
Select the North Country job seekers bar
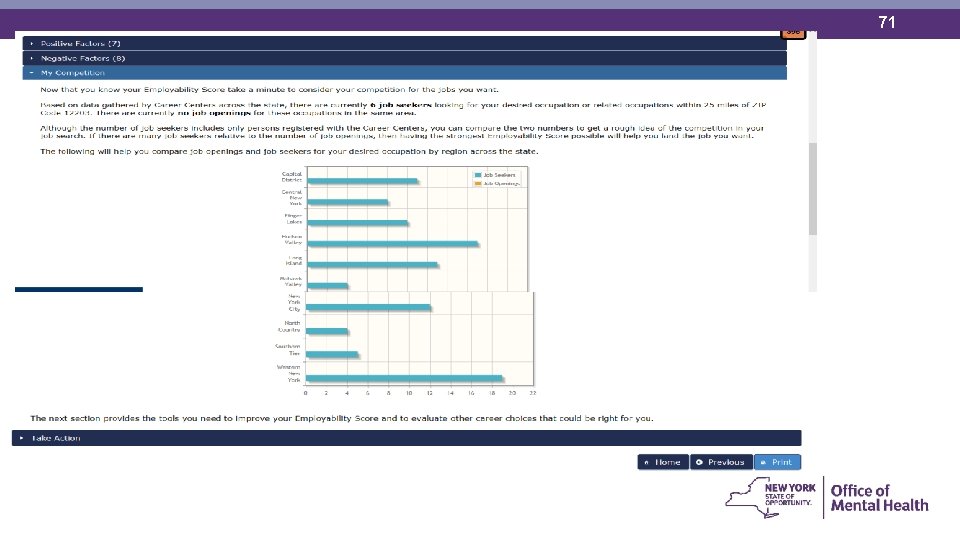pyautogui.click(x=328, y=331)
